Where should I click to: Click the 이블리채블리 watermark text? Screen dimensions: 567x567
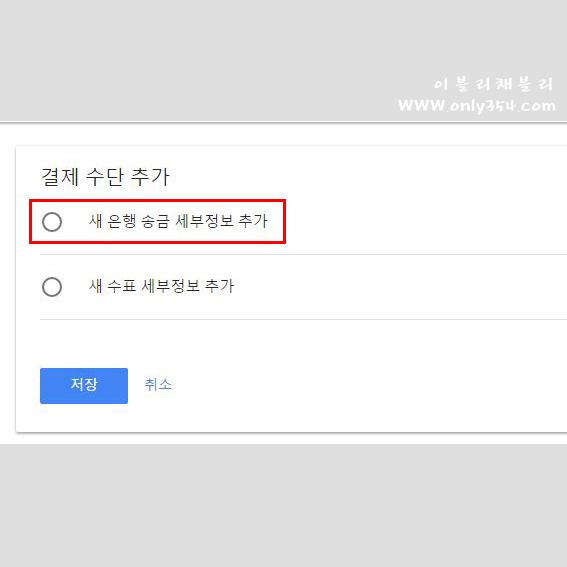(x=494, y=84)
